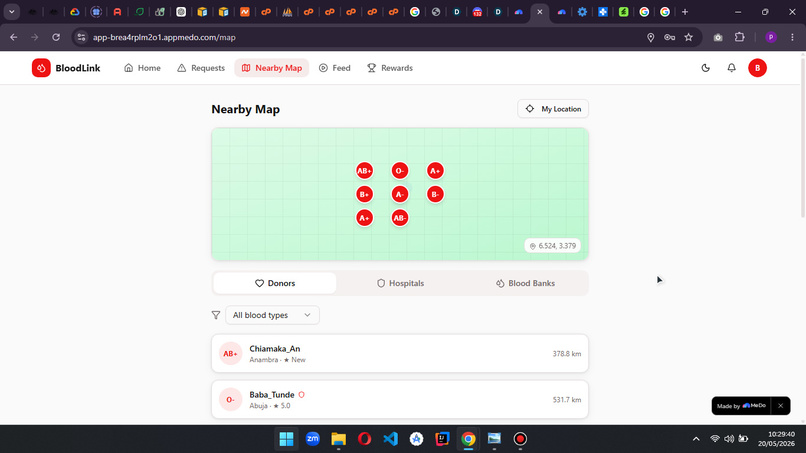Open Zoom from the taskbar
The height and width of the screenshot is (453, 806).
click(313, 439)
